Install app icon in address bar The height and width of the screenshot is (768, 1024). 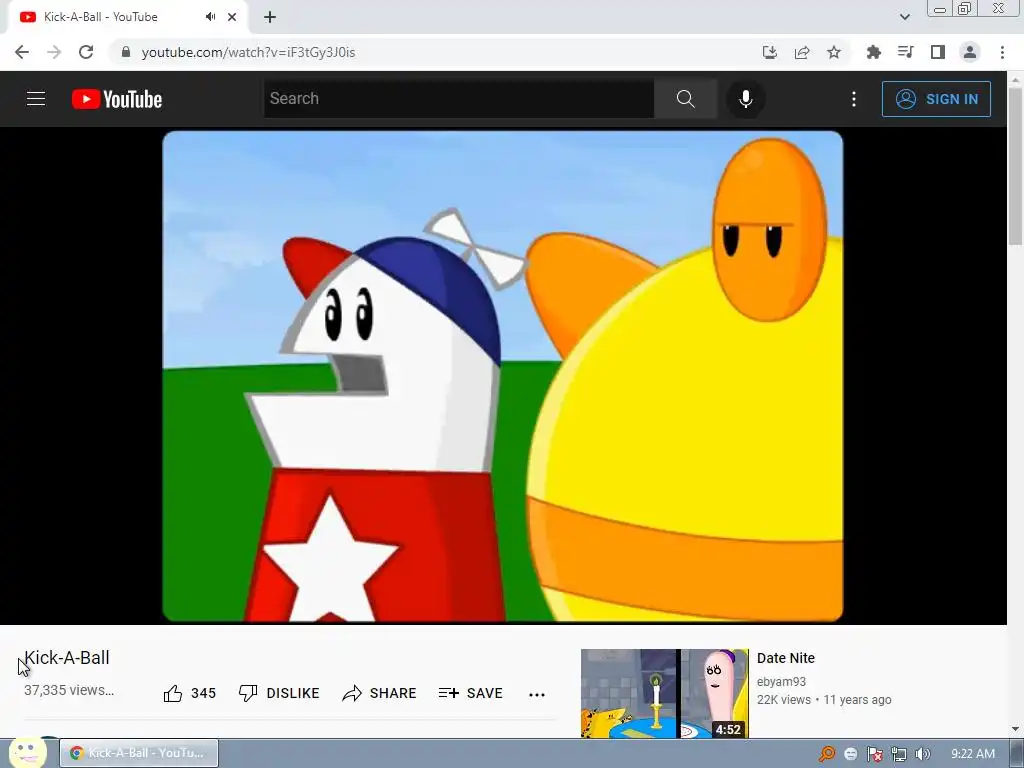pyautogui.click(x=770, y=52)
